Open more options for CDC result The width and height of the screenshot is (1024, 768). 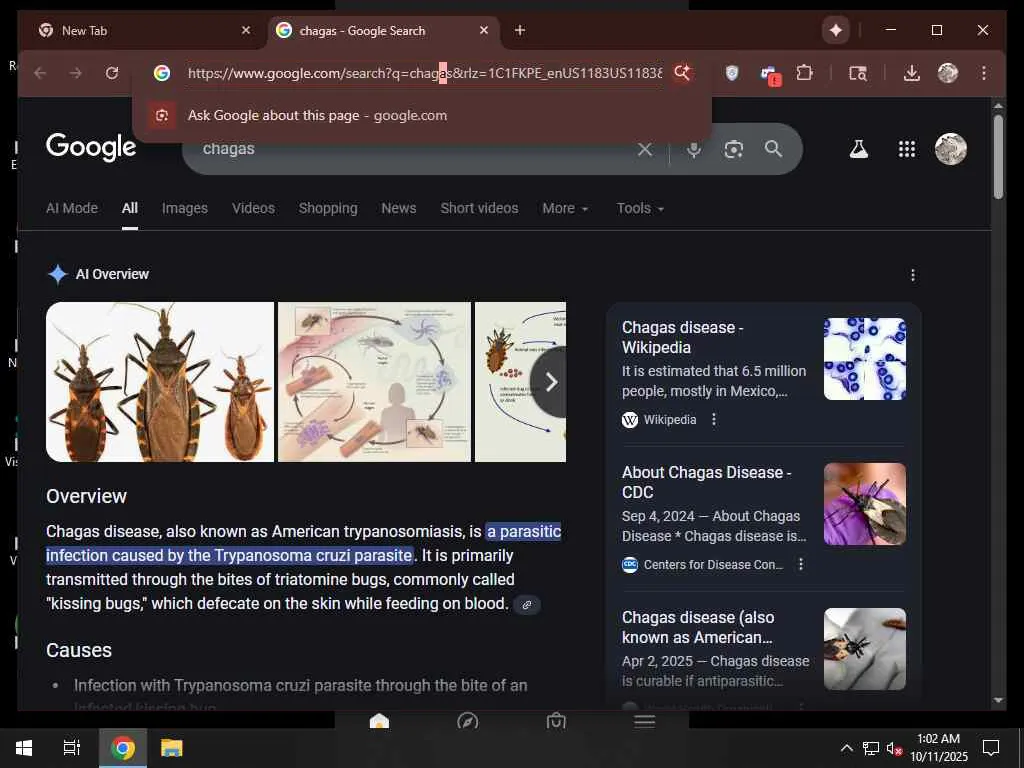pos(801,564)
